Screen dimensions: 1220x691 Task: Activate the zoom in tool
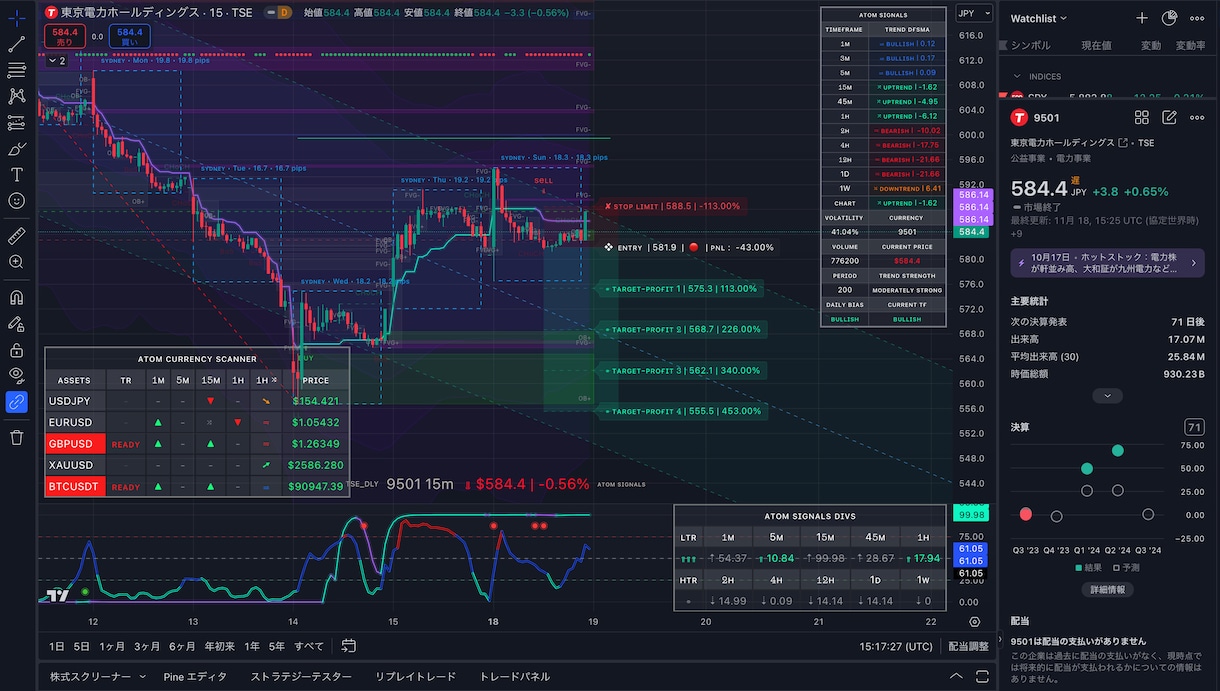click(x=17, y=262)
